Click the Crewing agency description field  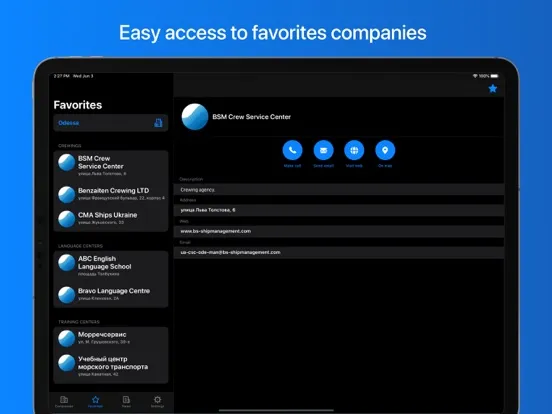pyautogui.click(x=339, y=189)
